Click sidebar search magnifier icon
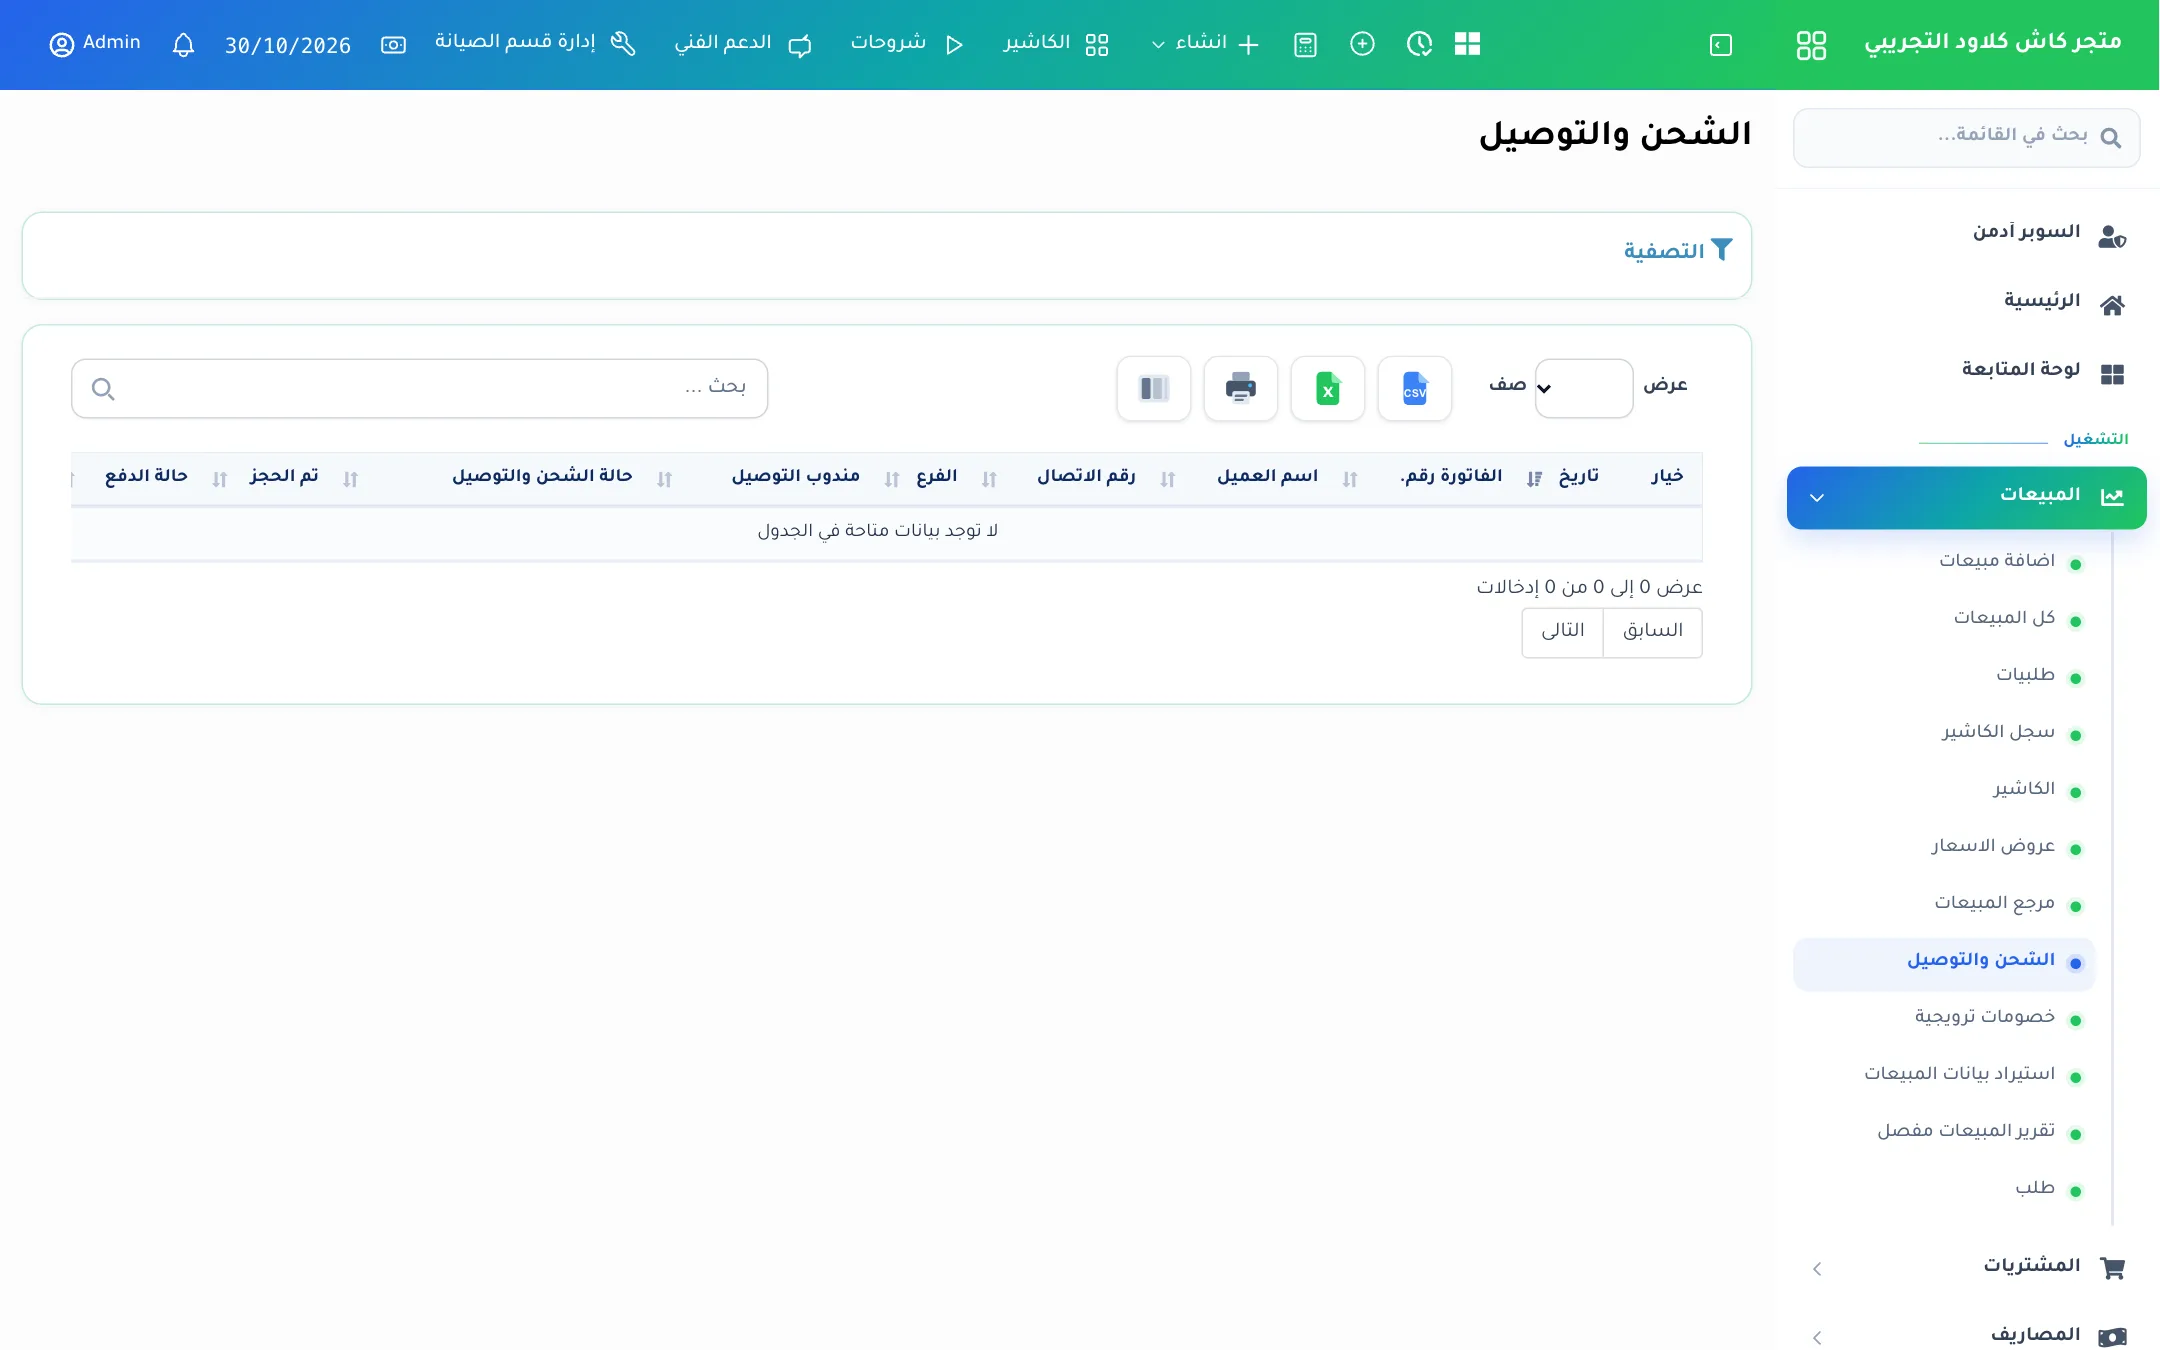The height and width of the screenshot is (1350, 2160). click(x=2110, y=138)
